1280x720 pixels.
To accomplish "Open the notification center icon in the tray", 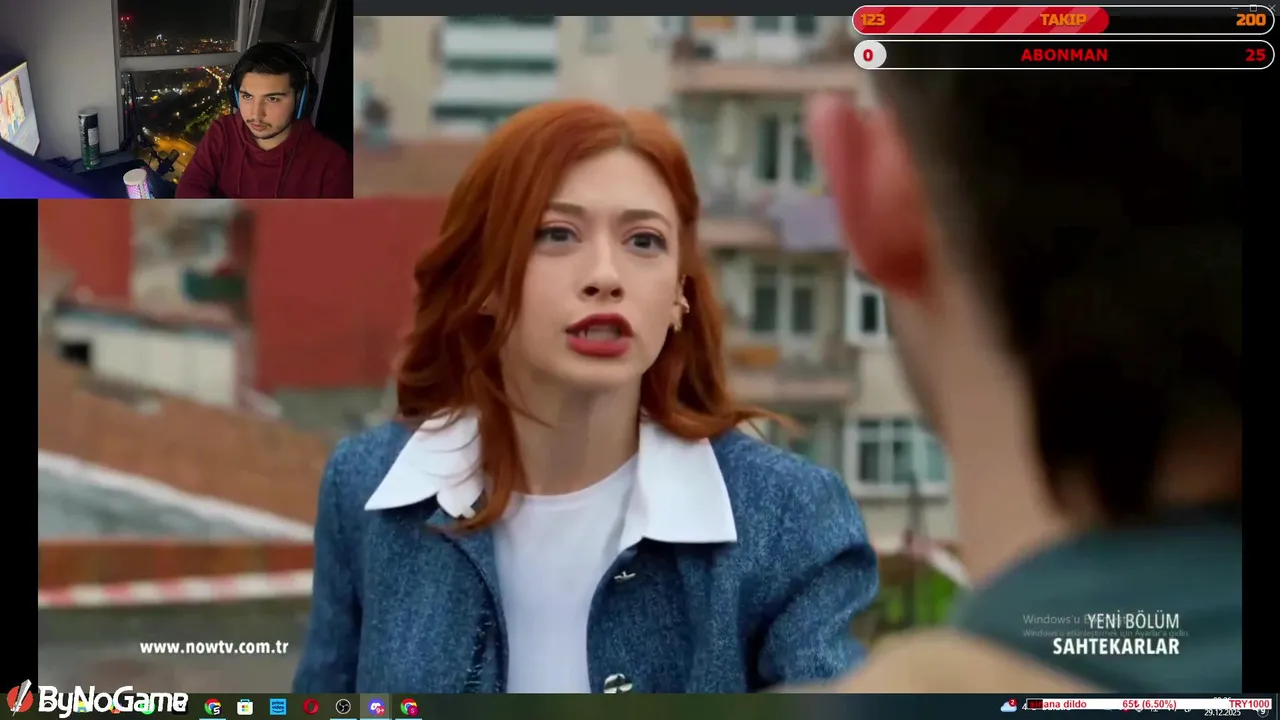I will point(1262,712).
